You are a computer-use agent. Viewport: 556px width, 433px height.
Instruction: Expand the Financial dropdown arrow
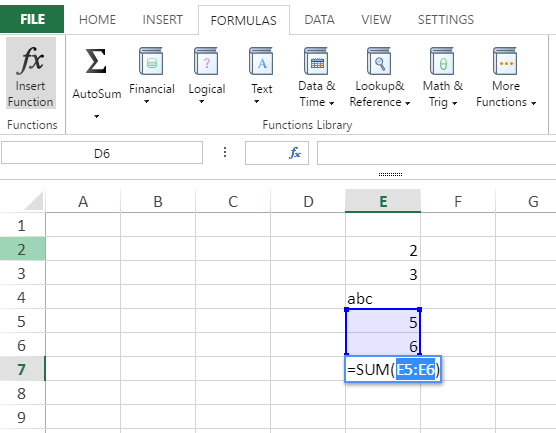point(146,102)
